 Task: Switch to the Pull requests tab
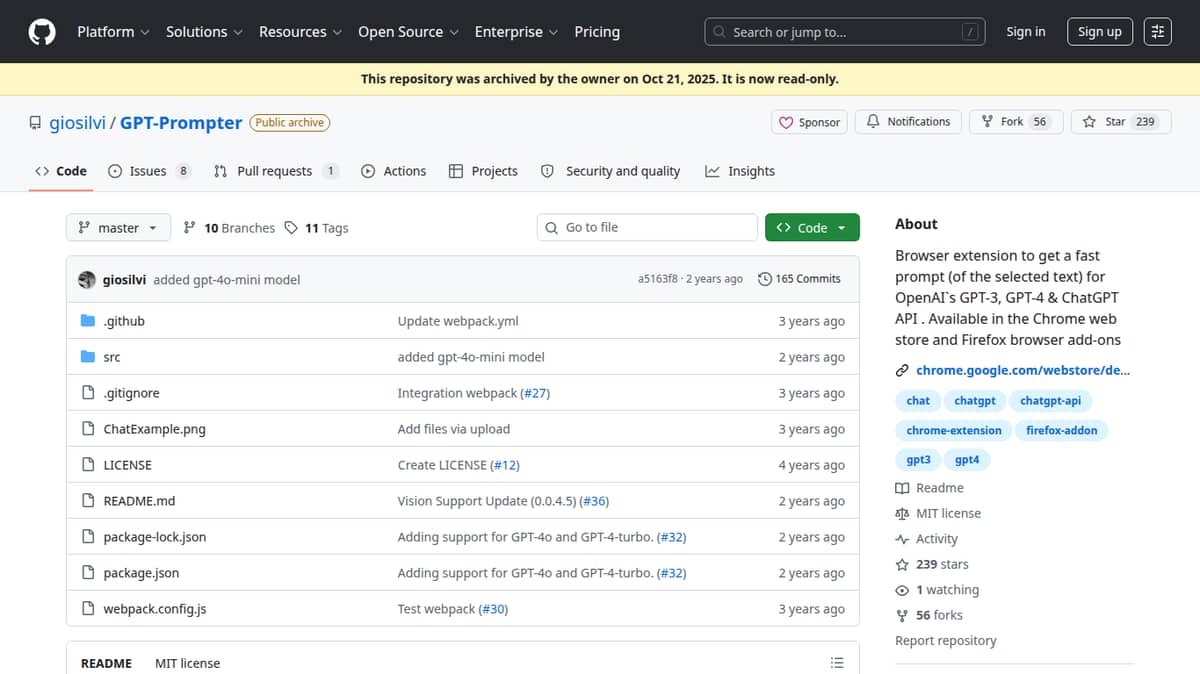click(276, 171)
